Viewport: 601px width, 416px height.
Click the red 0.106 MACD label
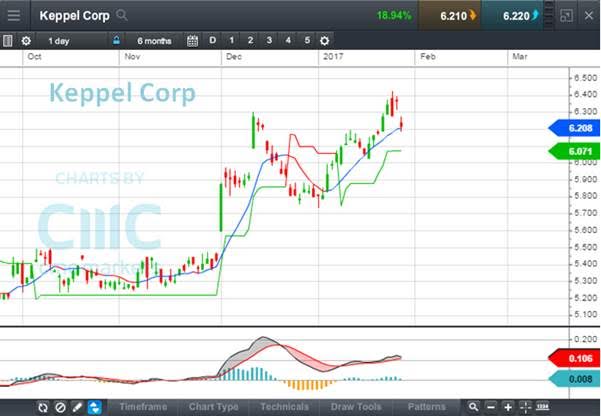(x=574, y=358)
